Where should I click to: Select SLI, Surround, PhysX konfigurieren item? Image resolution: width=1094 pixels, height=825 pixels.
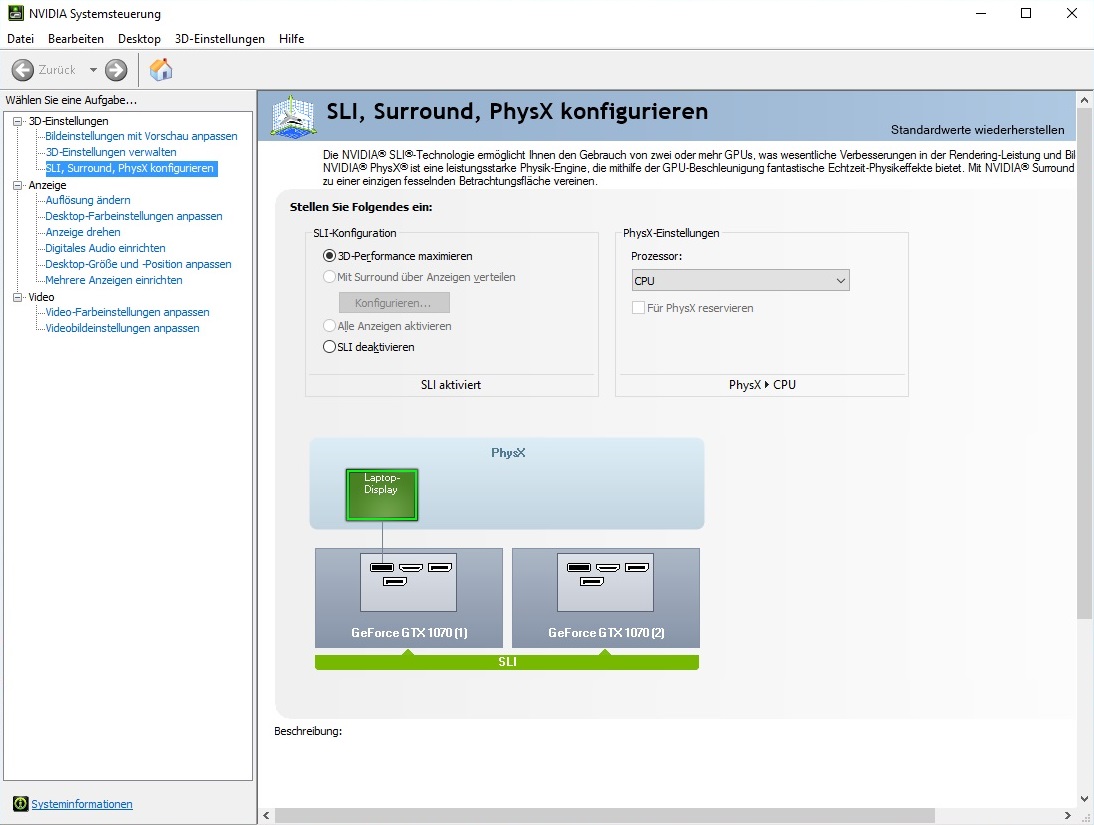[130, 168]
